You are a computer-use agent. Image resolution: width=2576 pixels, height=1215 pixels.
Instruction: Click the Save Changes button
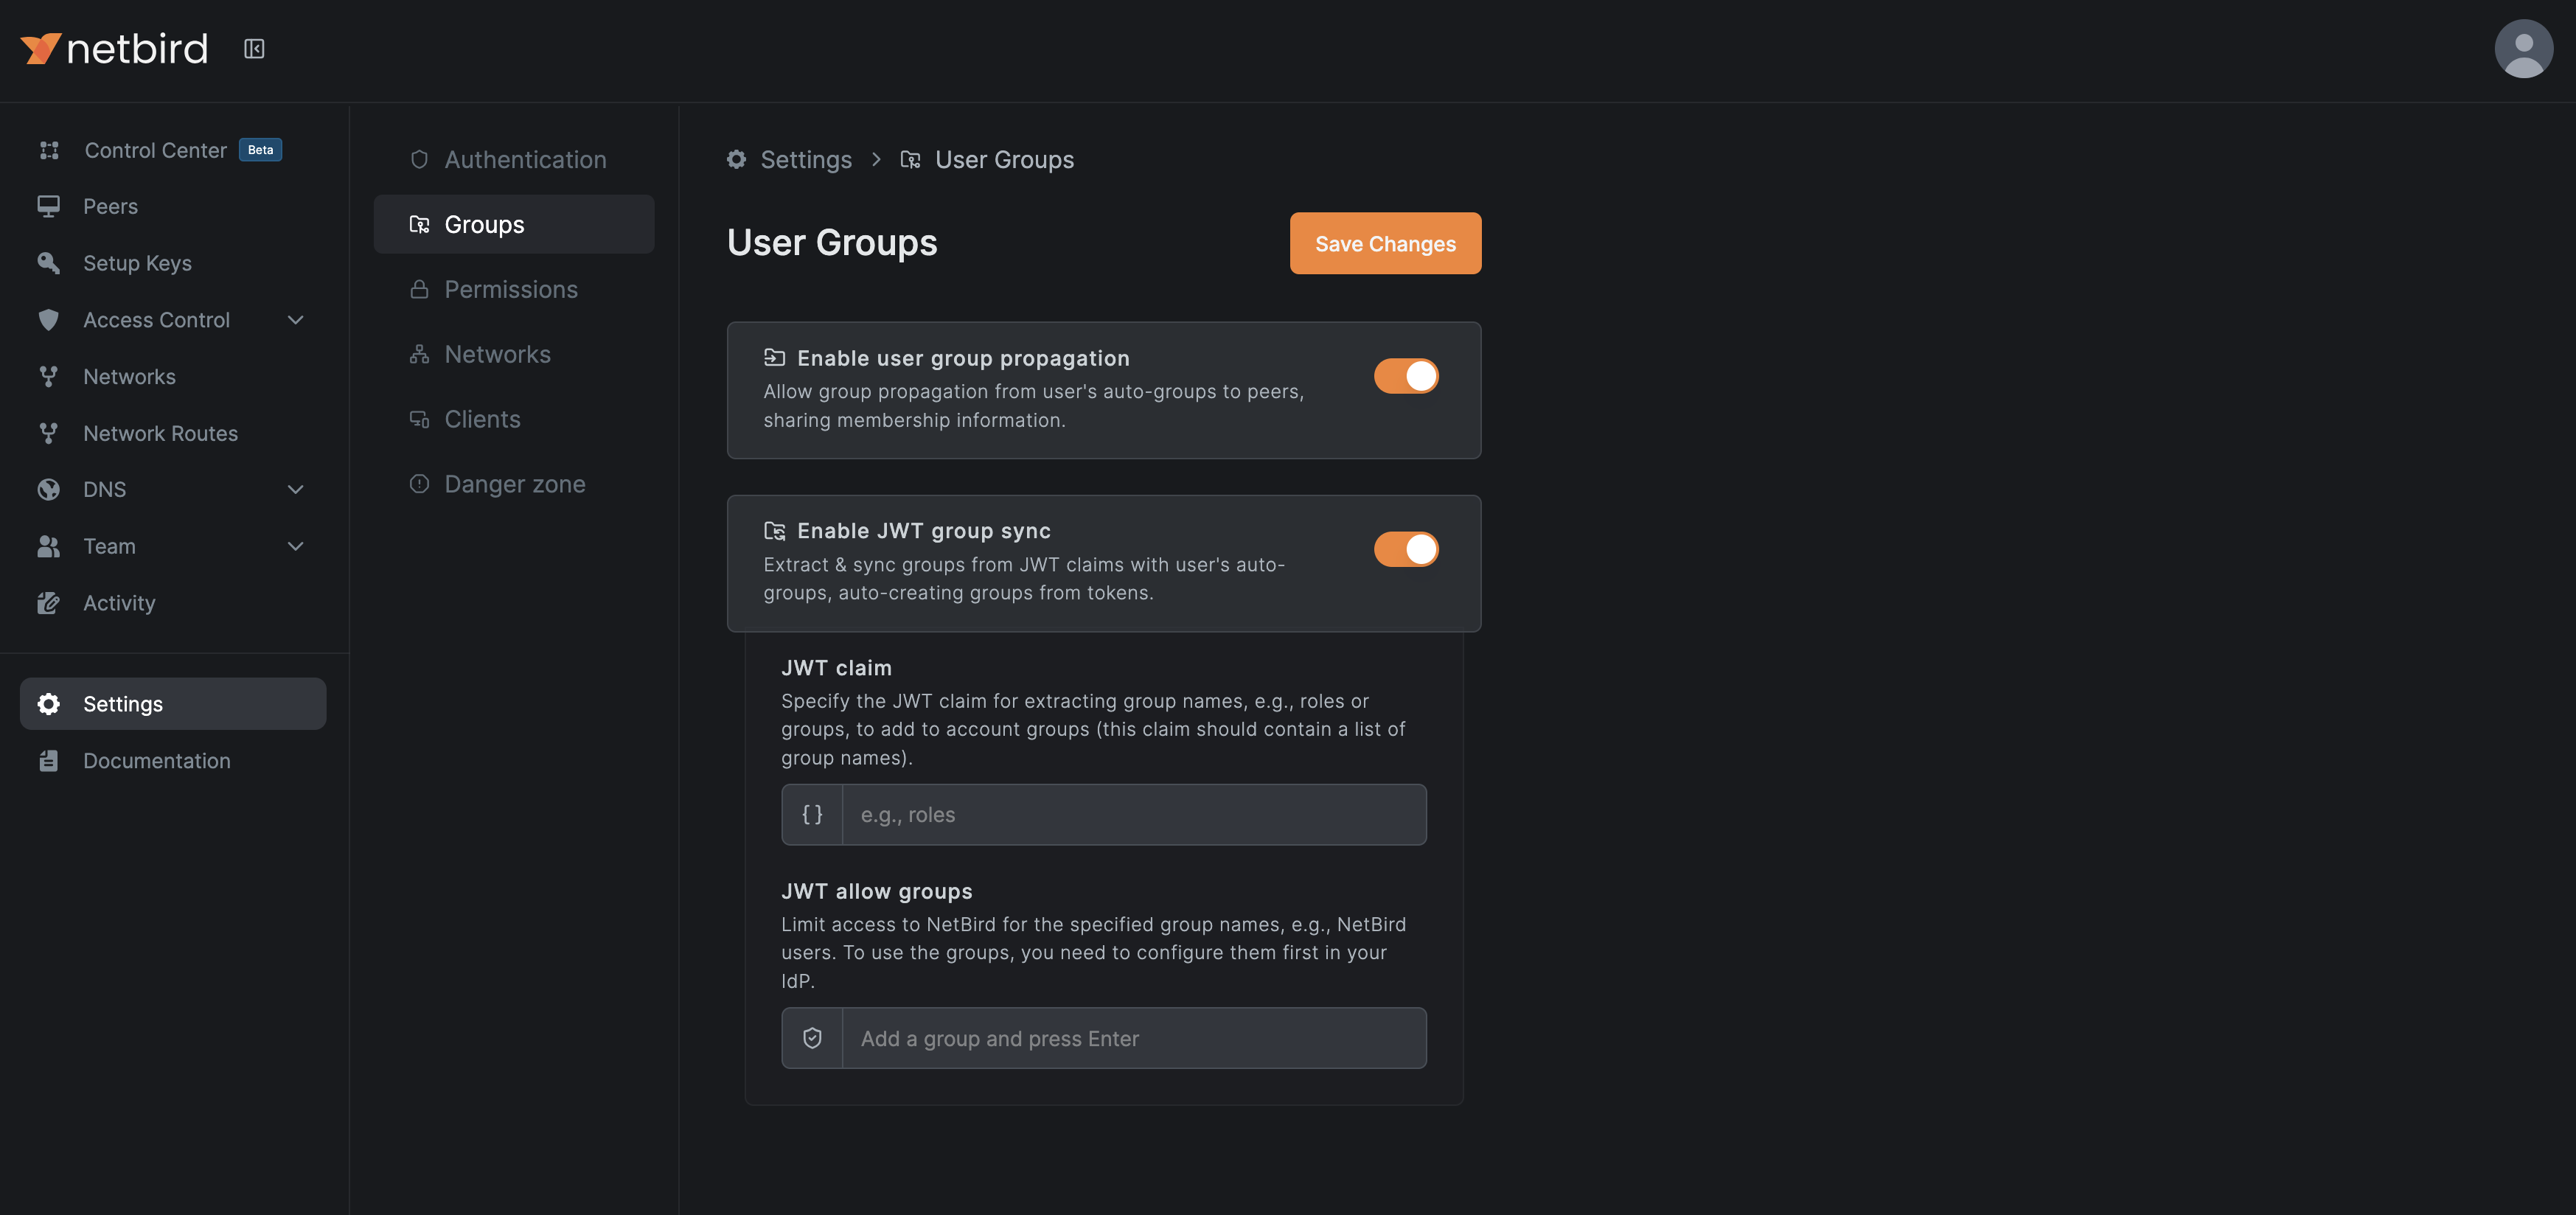[1385, 243]
